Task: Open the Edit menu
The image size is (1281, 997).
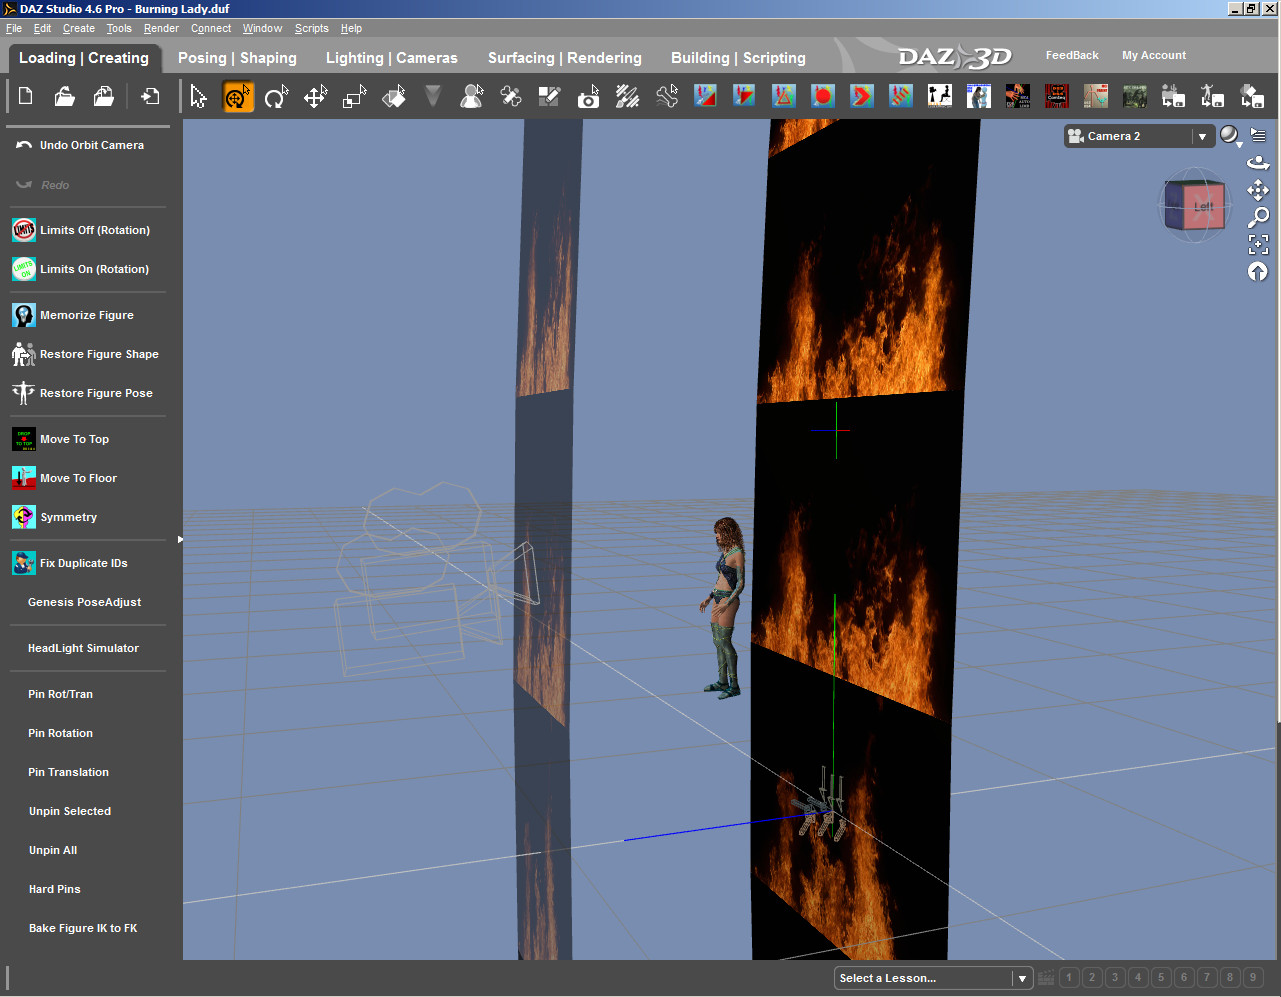Action: (42, 28)
